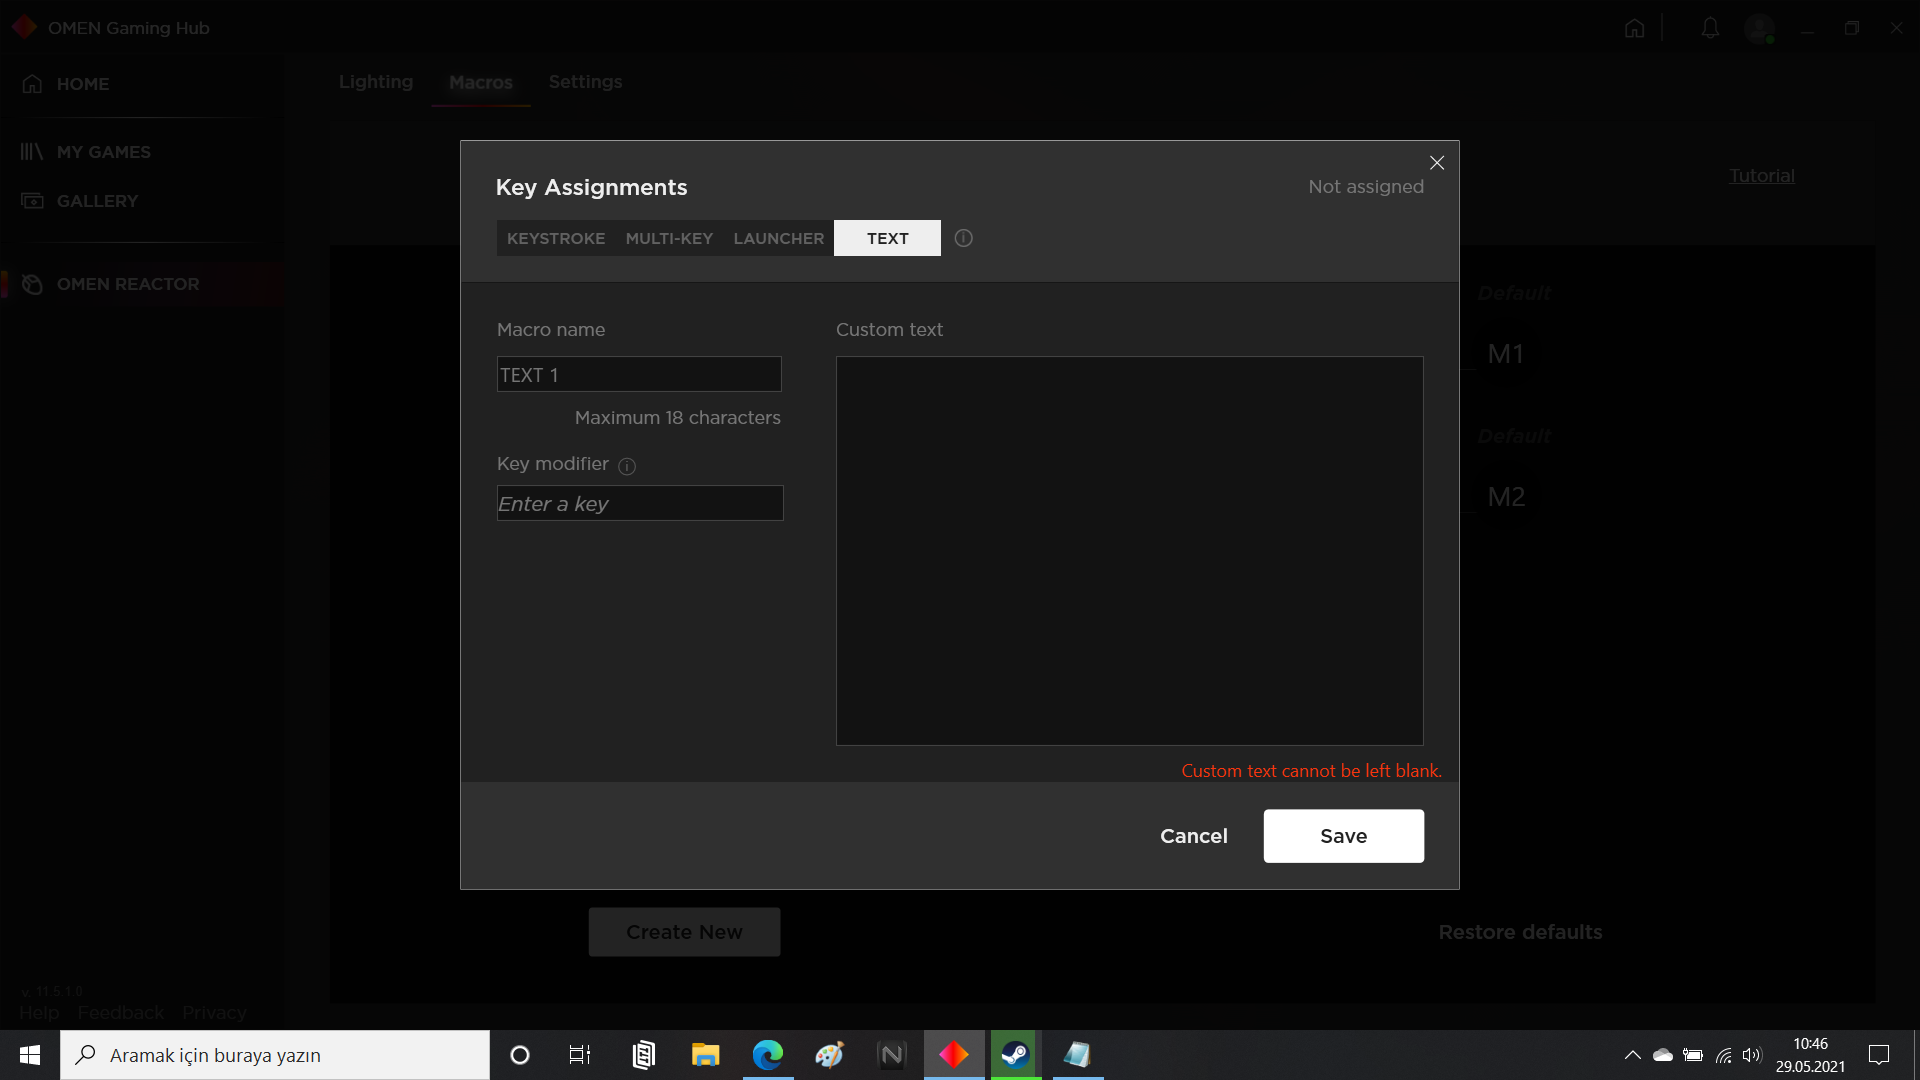This screenshot has width=1920, height=1080.
Task: Select the TEXT tab
Action: tap(887, 238)
